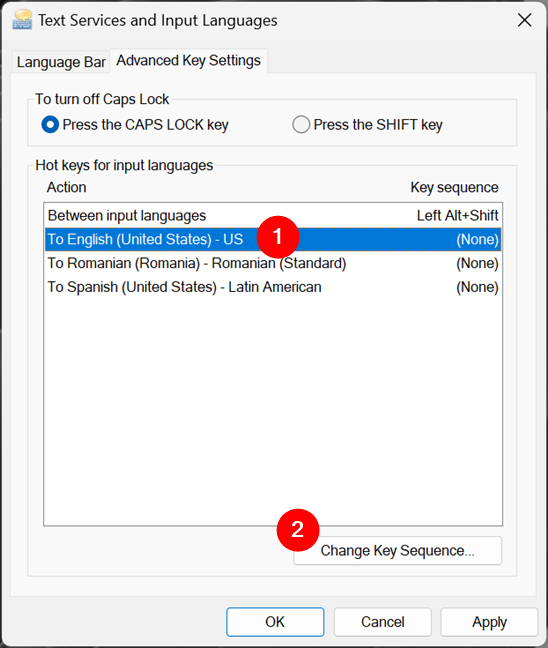The height and width of the screenshot is (648, 548).
Task: Click the Change Key Sequence button
Action: point(398,550)
